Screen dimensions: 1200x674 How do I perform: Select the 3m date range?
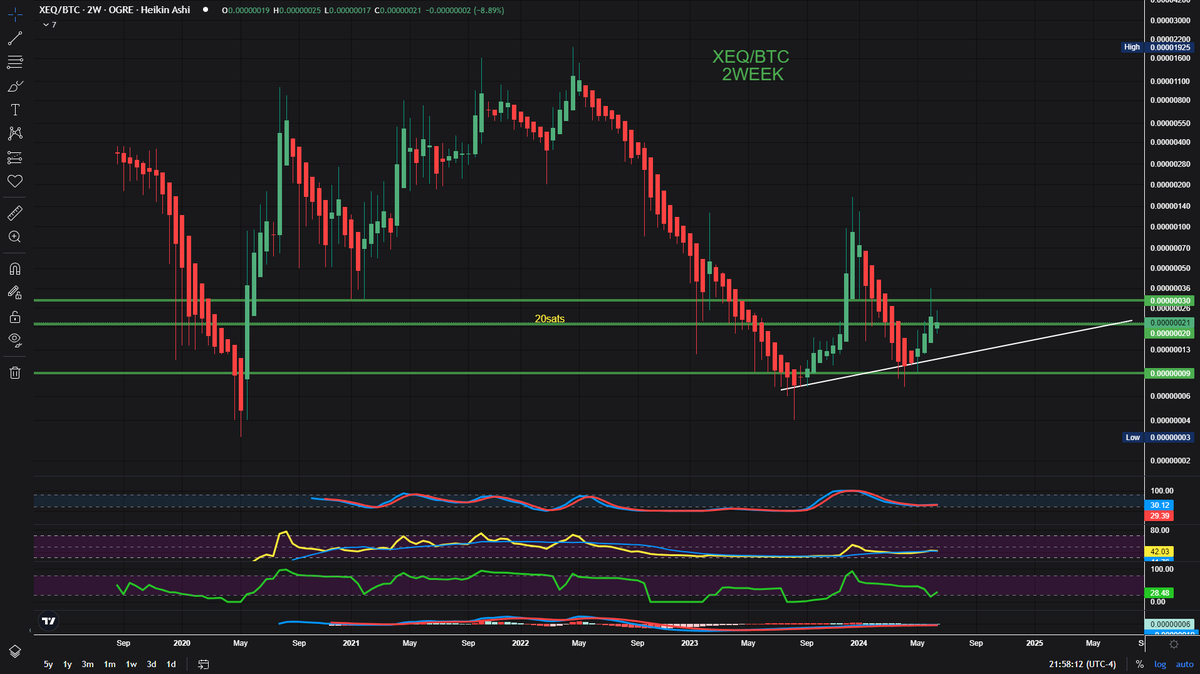coord(88,664)
